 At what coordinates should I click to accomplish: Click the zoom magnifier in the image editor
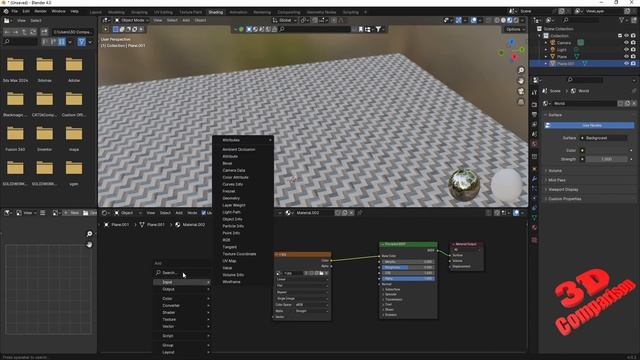pos(89,234)
